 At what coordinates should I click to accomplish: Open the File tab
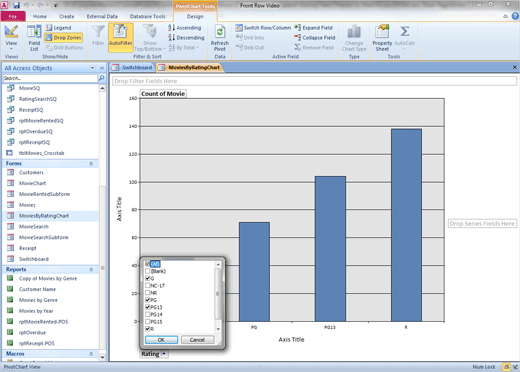tap(13, 16)
